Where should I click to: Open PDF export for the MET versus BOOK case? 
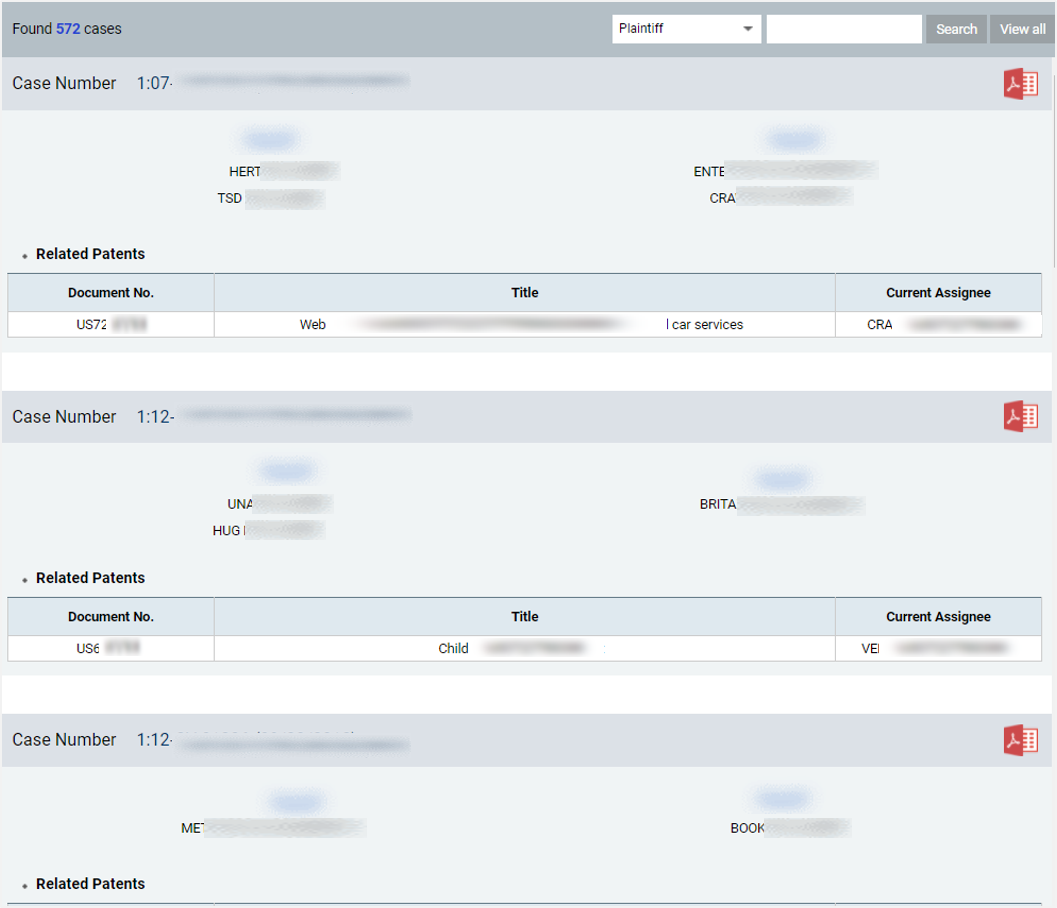tap(1020, 740)
